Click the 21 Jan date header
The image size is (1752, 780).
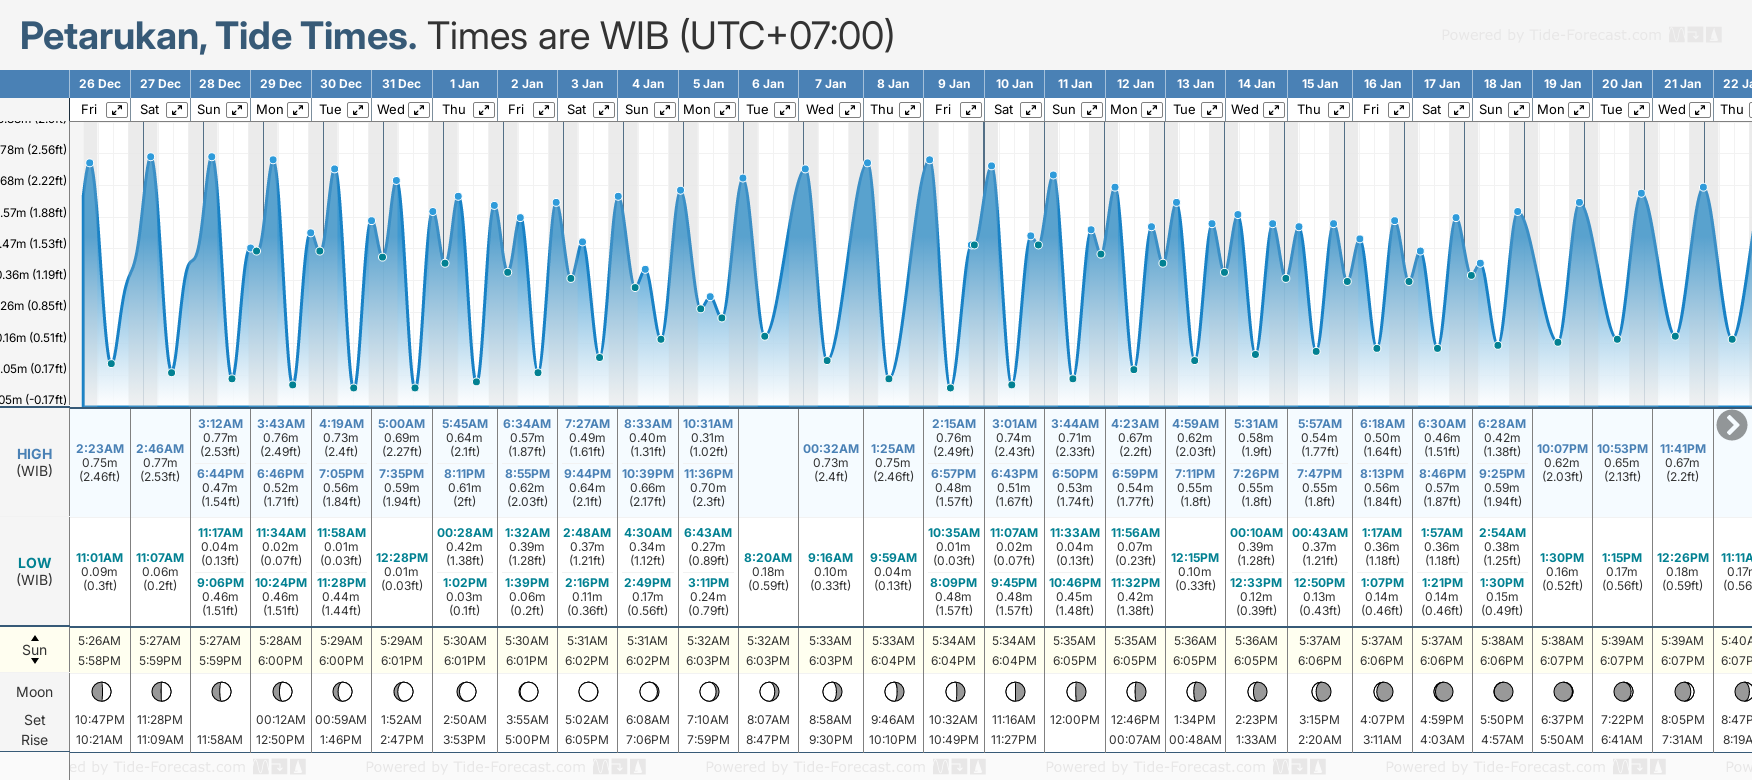coord(1682,84)
